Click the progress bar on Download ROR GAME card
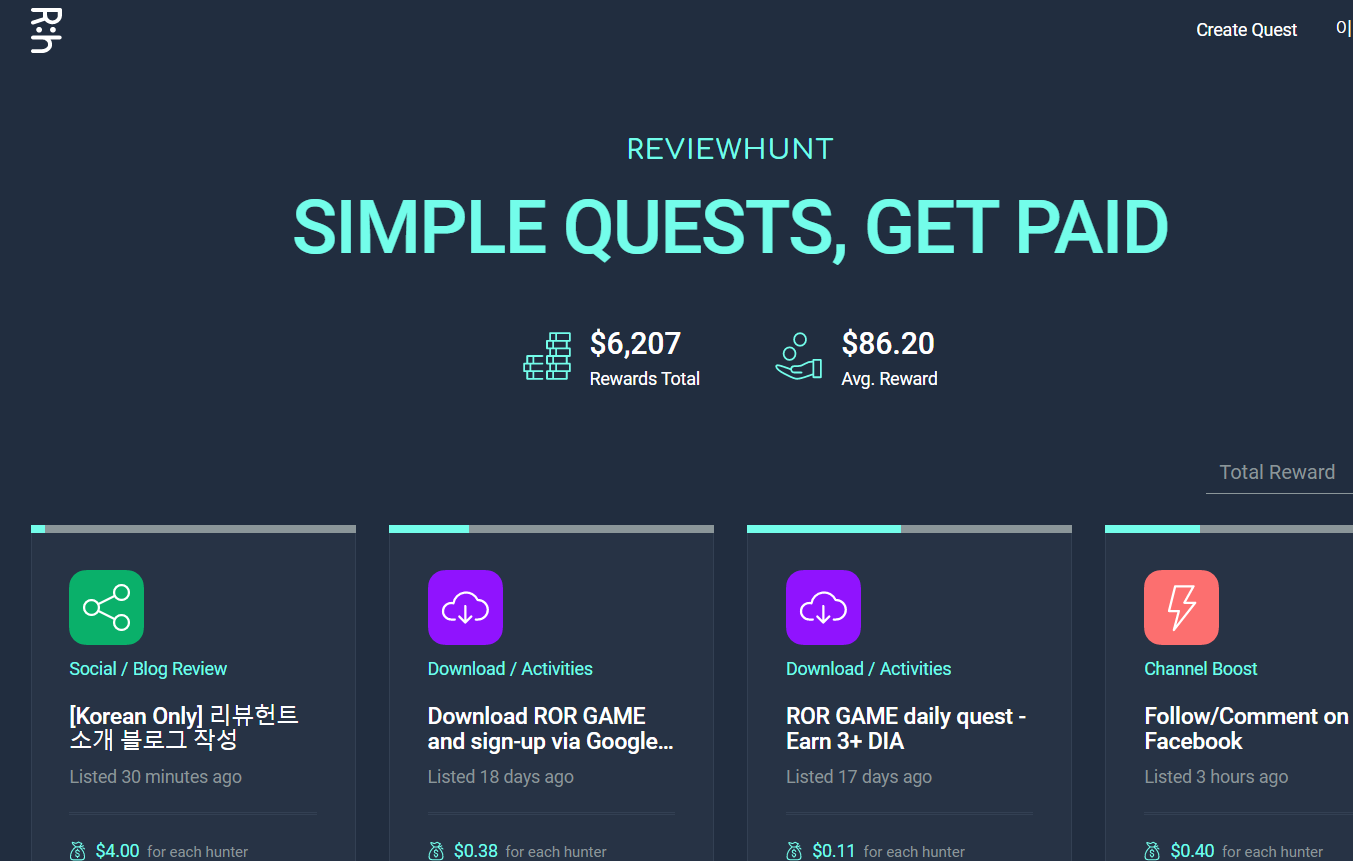 (551, 529)
